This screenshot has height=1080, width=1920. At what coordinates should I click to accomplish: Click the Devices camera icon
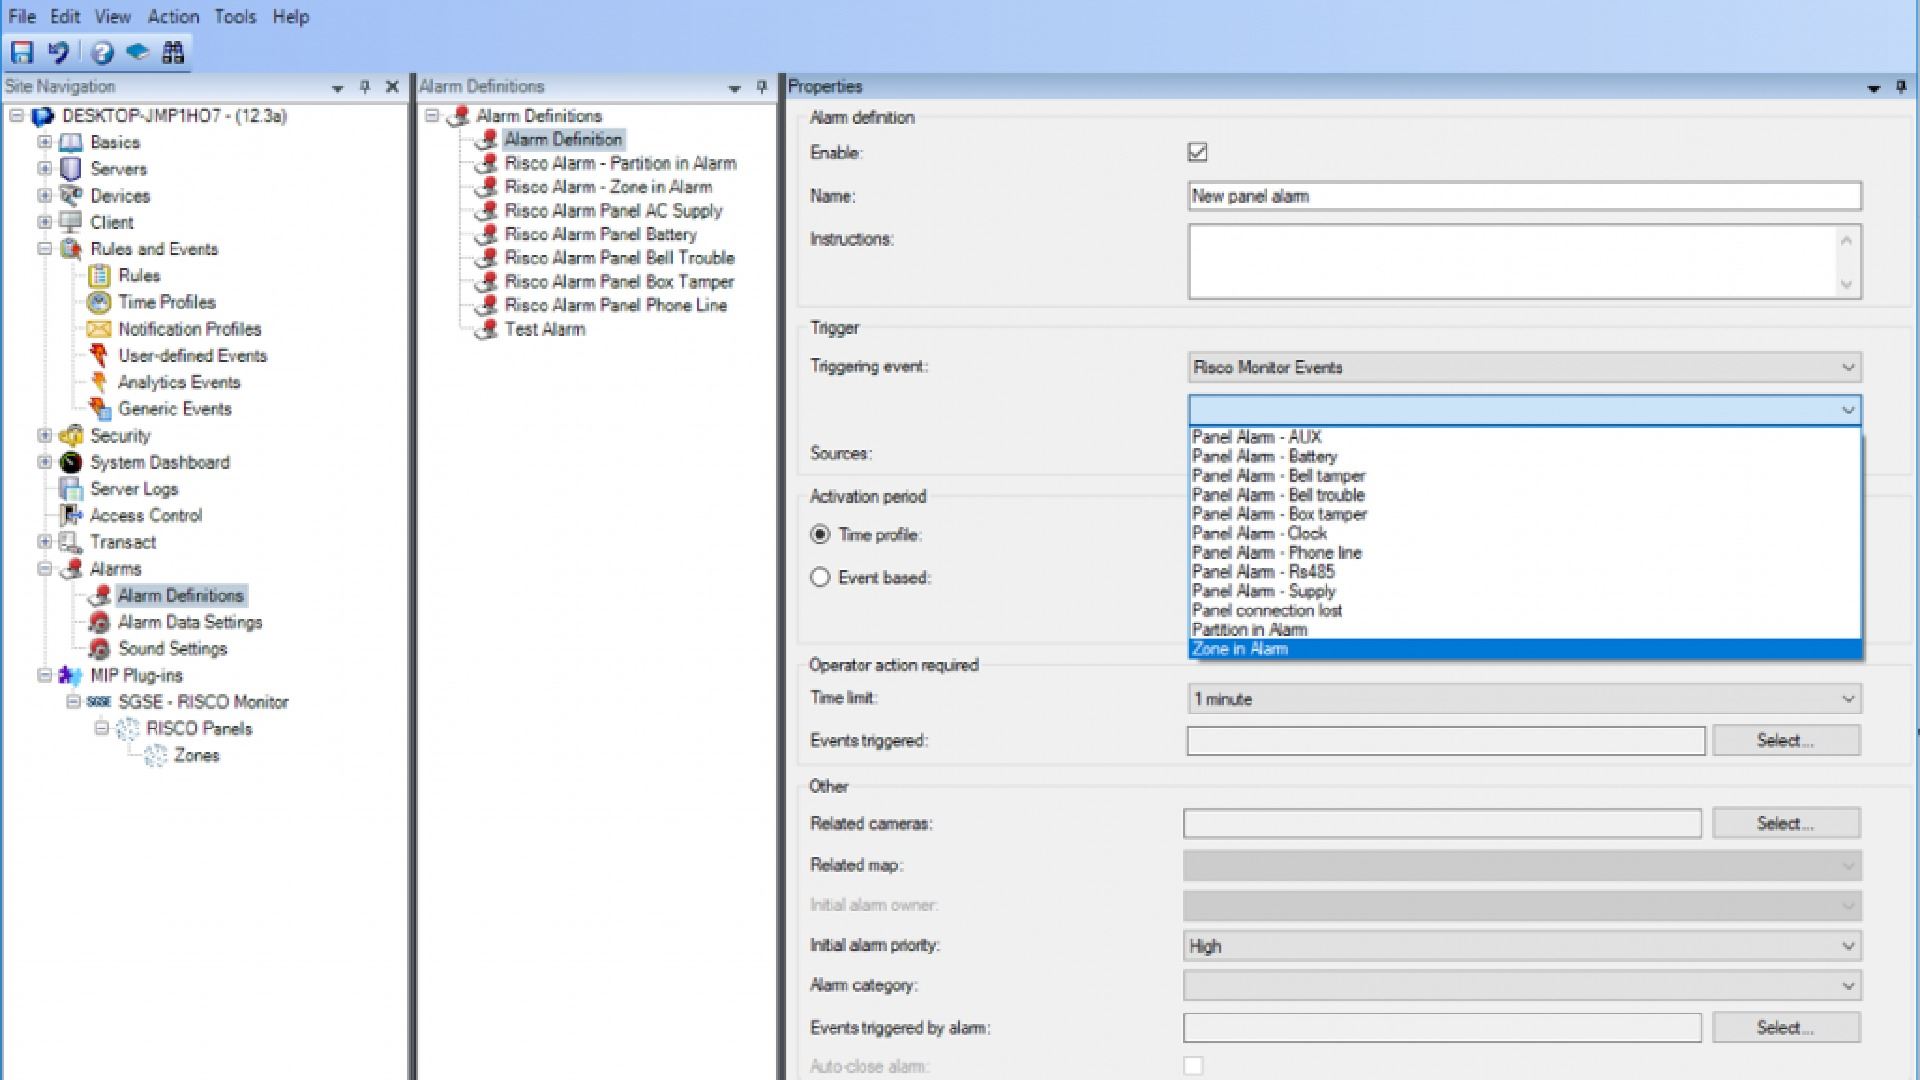[71, 196]
